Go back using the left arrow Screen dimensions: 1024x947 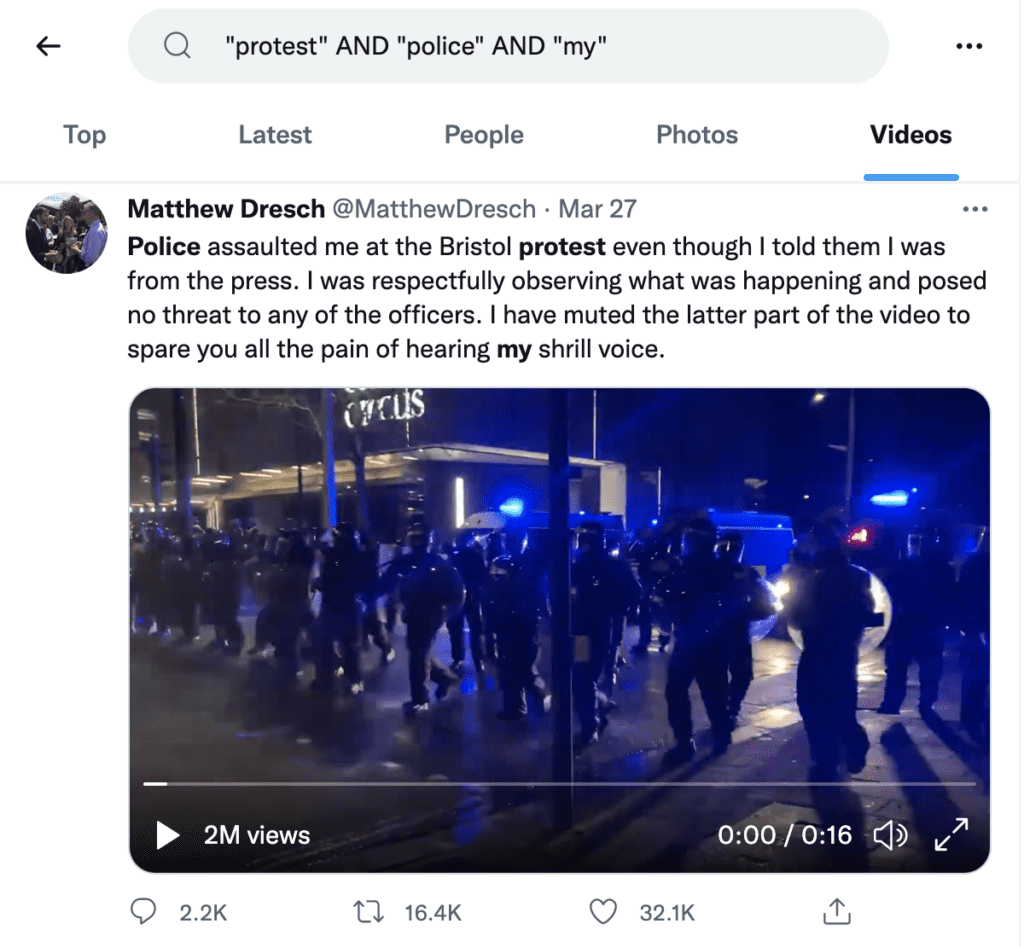pyautogui.click(x=48, y=46)
